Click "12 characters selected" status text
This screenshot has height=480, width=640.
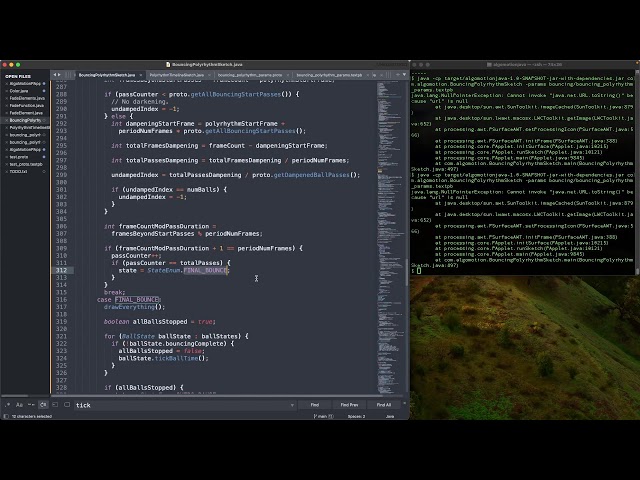pyautogui.click(x=32, y=416)
